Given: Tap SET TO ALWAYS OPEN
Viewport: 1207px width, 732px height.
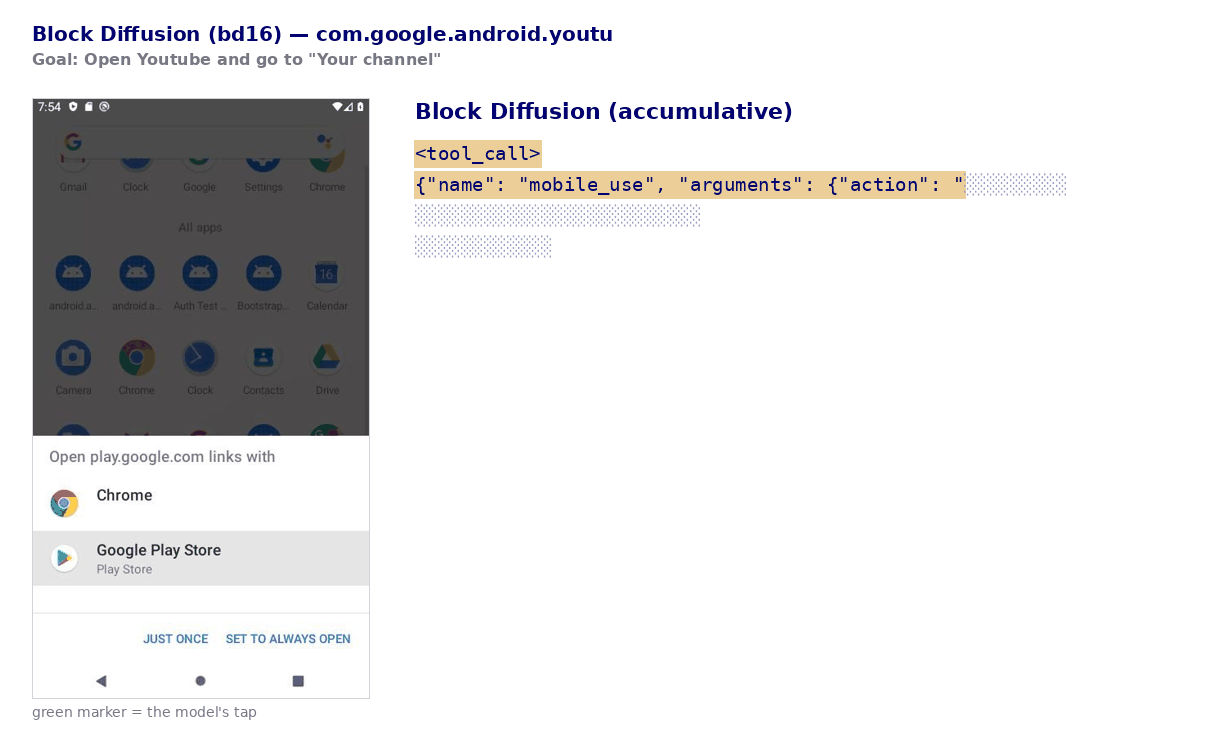Looking at the screenshot, I should pyautogui.click(x=288, y=639).
